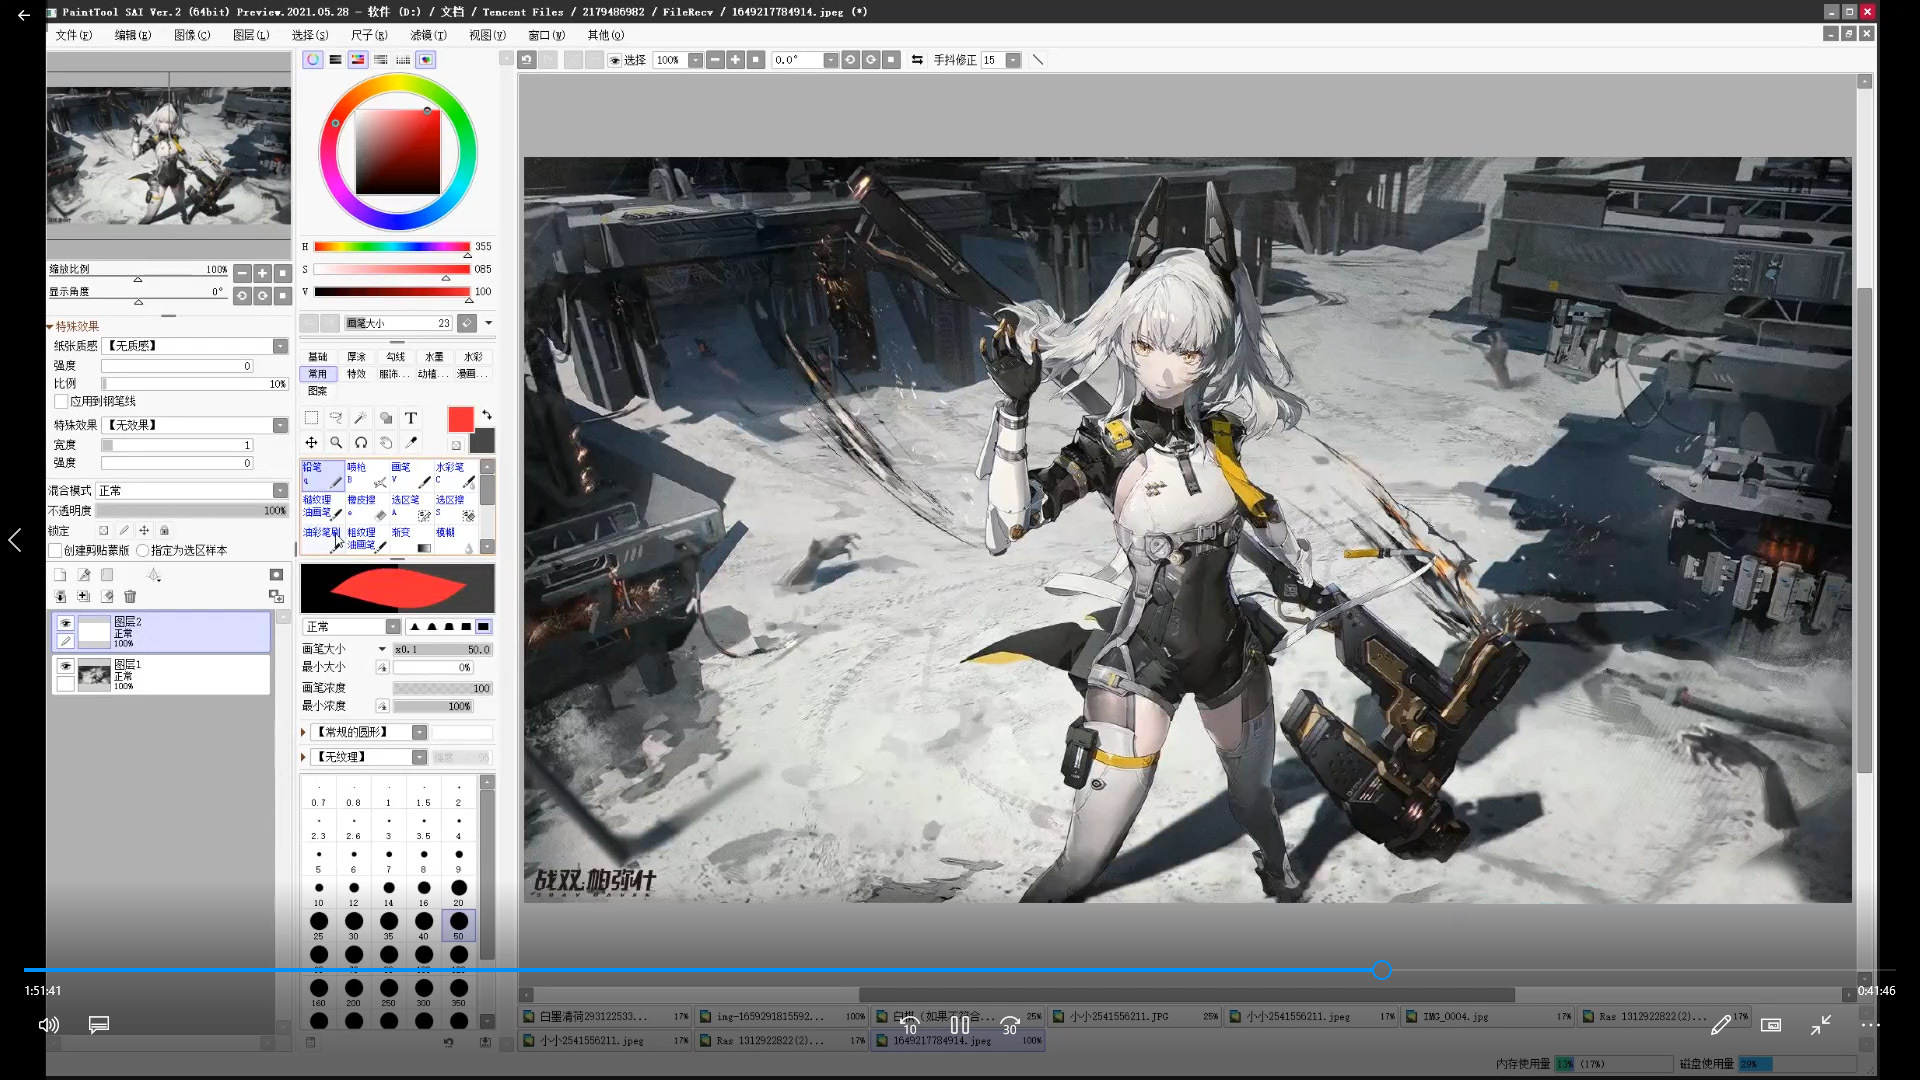Click the video progress bar handle
The image size is (1920, 1080).
click(x=1381, y=970)
